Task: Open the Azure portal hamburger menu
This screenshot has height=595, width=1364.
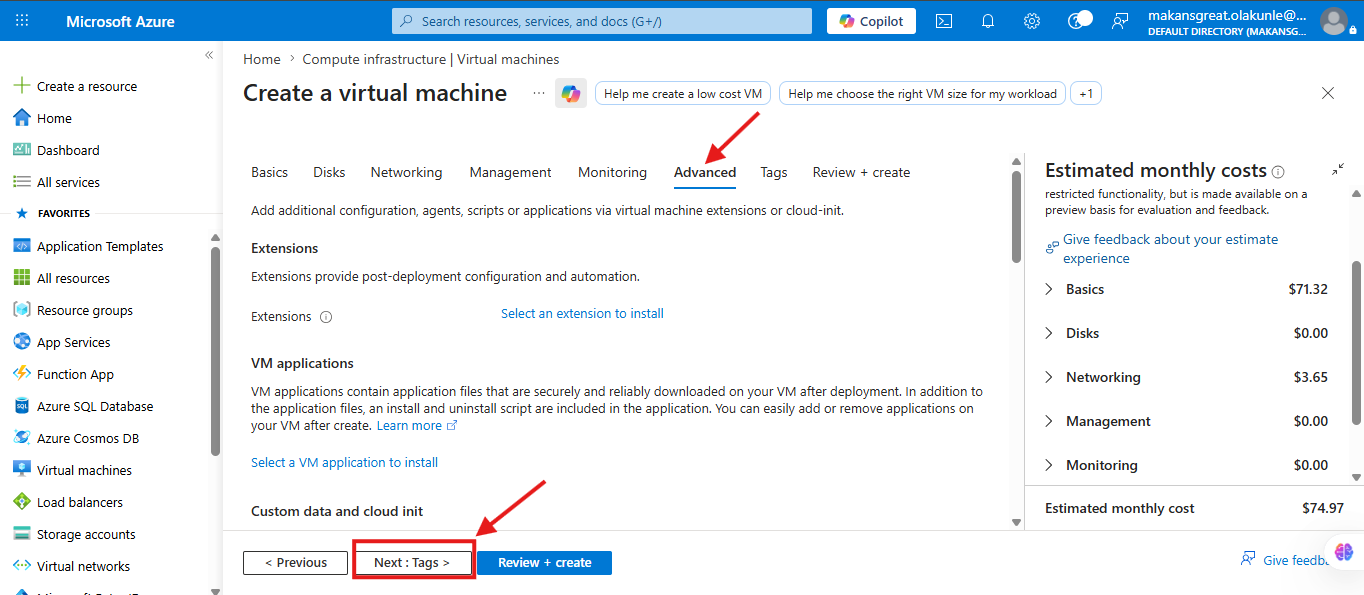Action: 23,21
